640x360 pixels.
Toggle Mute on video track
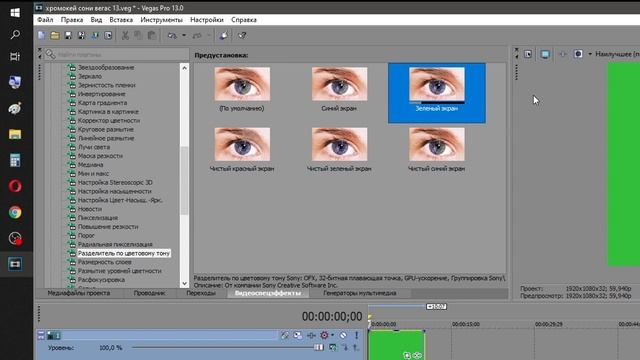click(x=343, y=336)
